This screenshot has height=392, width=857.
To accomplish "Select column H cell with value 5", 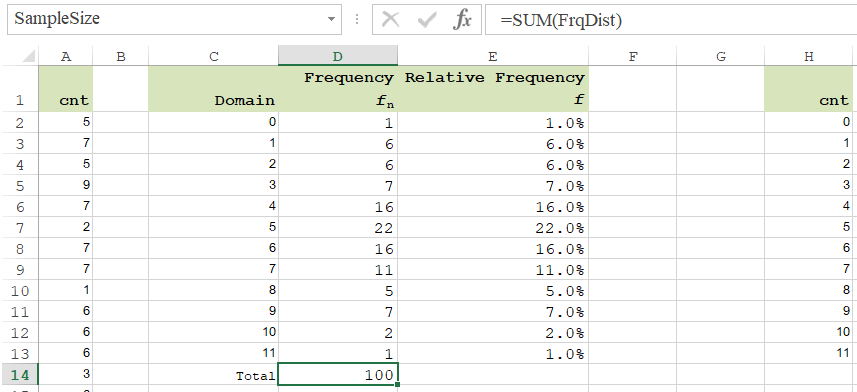I will pyautogui.click(x=809, y=227).
